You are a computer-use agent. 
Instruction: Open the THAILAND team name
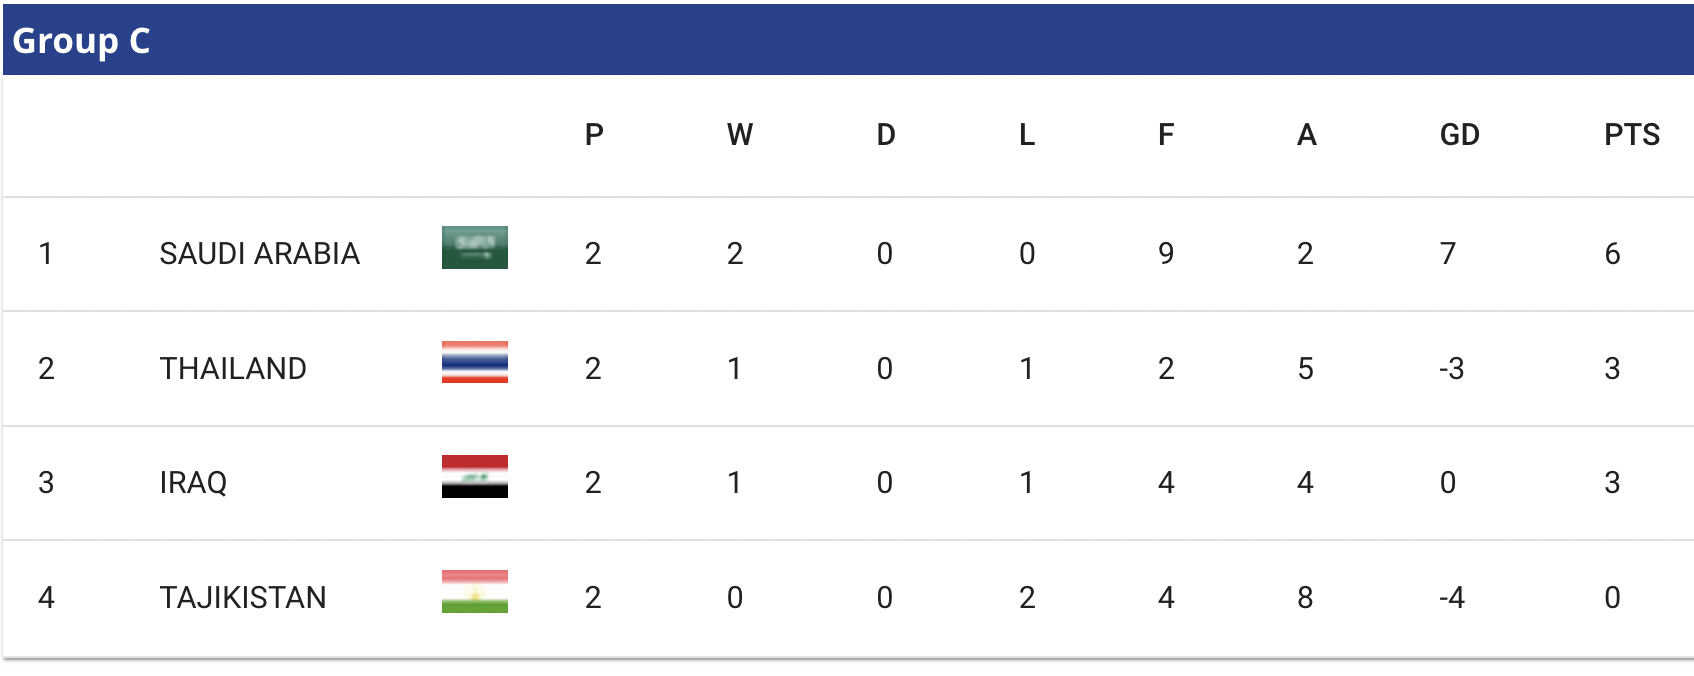pos(233,369)
